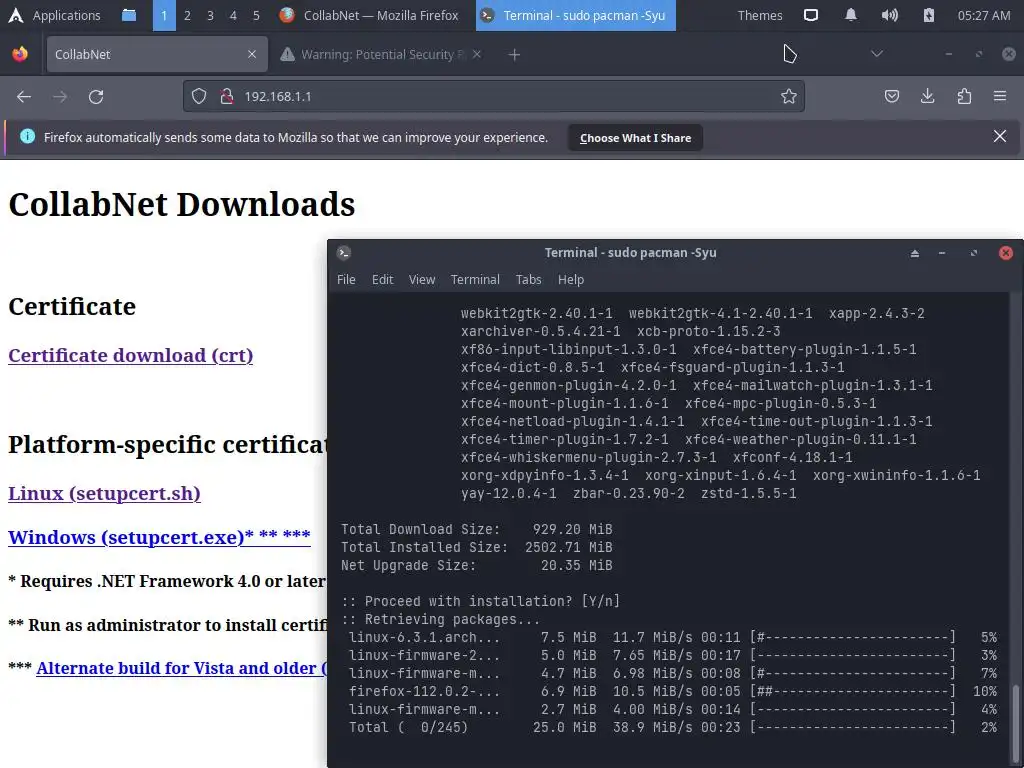
Task: Click the display icon in system tray
Action: point(810,15)
